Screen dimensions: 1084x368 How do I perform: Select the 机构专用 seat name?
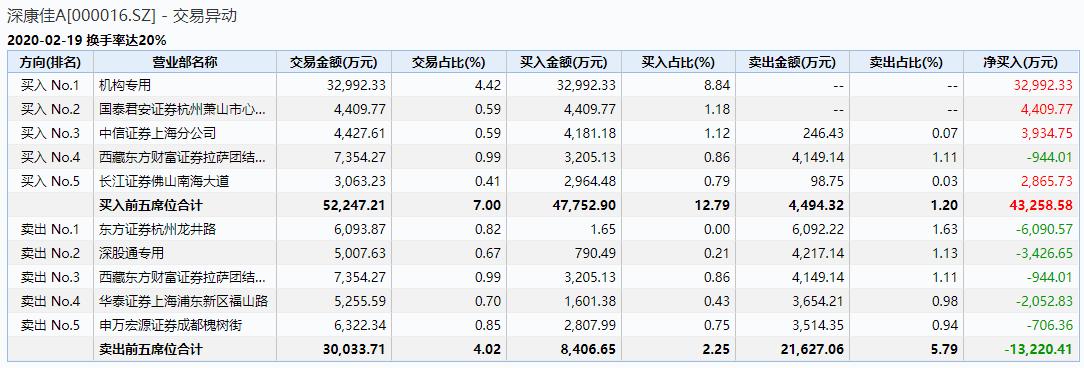124,86
